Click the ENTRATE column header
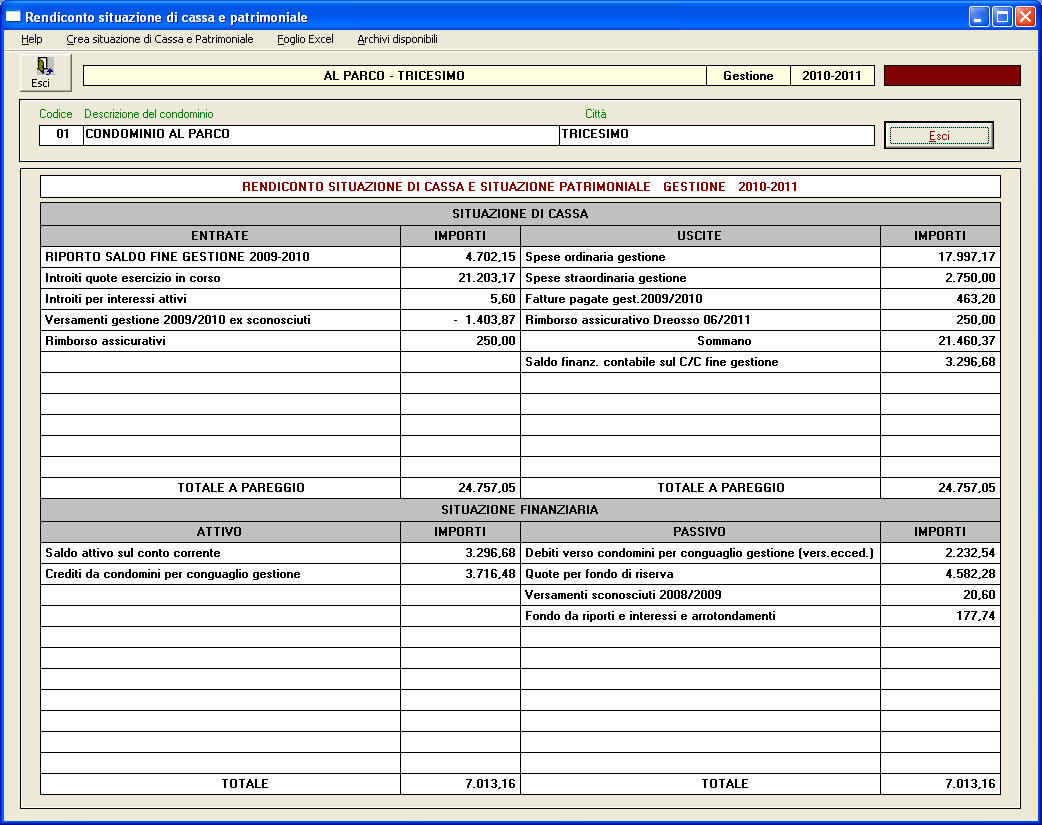The width and height of the screenshot is (1042, 825). [221, 236]
